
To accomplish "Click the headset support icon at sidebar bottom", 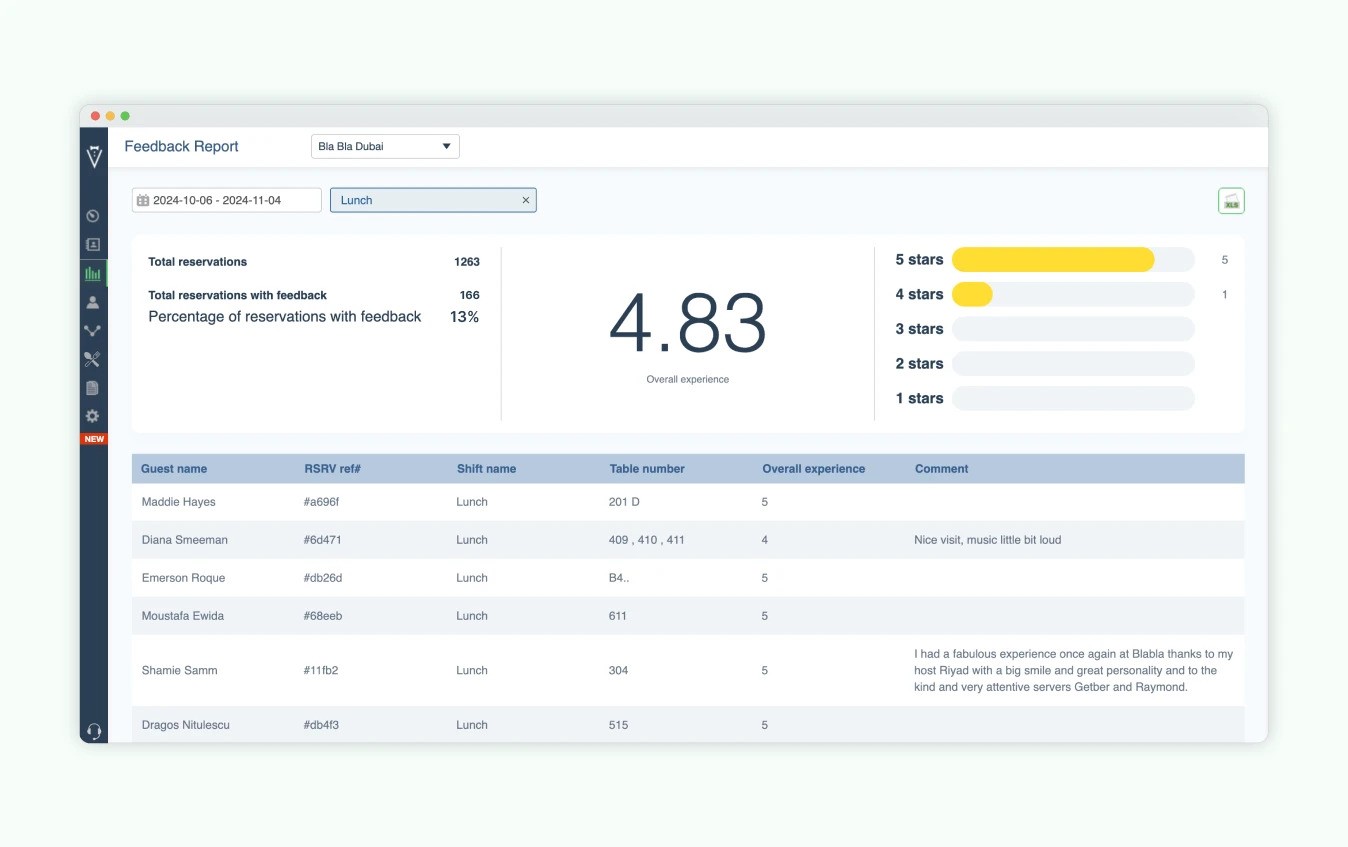I will (93, 731).
